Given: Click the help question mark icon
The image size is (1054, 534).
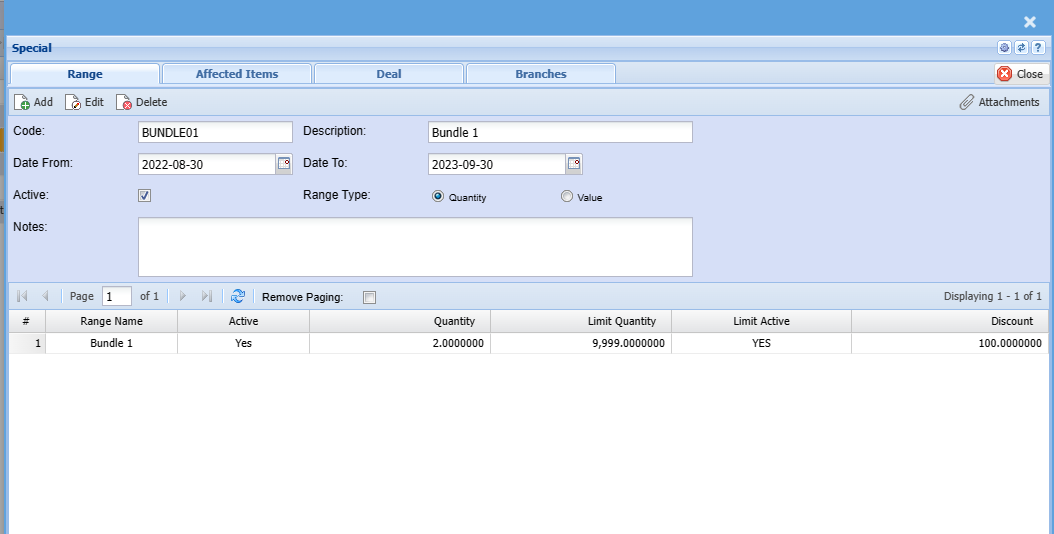Looking at the screenshot, I should 1038,48.
